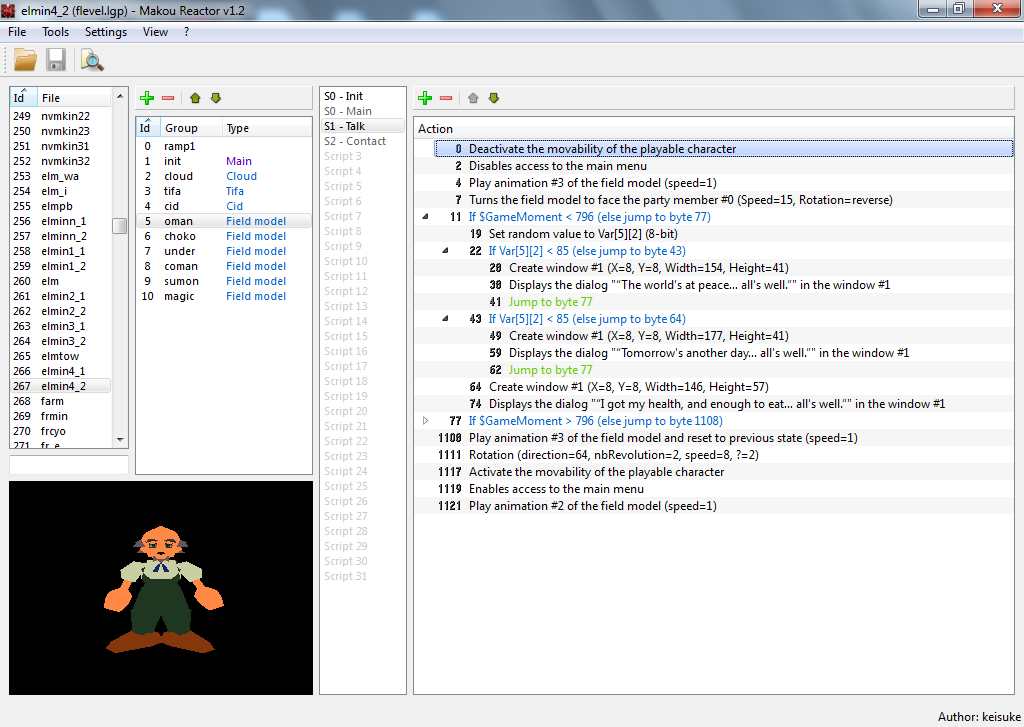
Task: Open the search magnifier tool
Action: coord(92,61)
